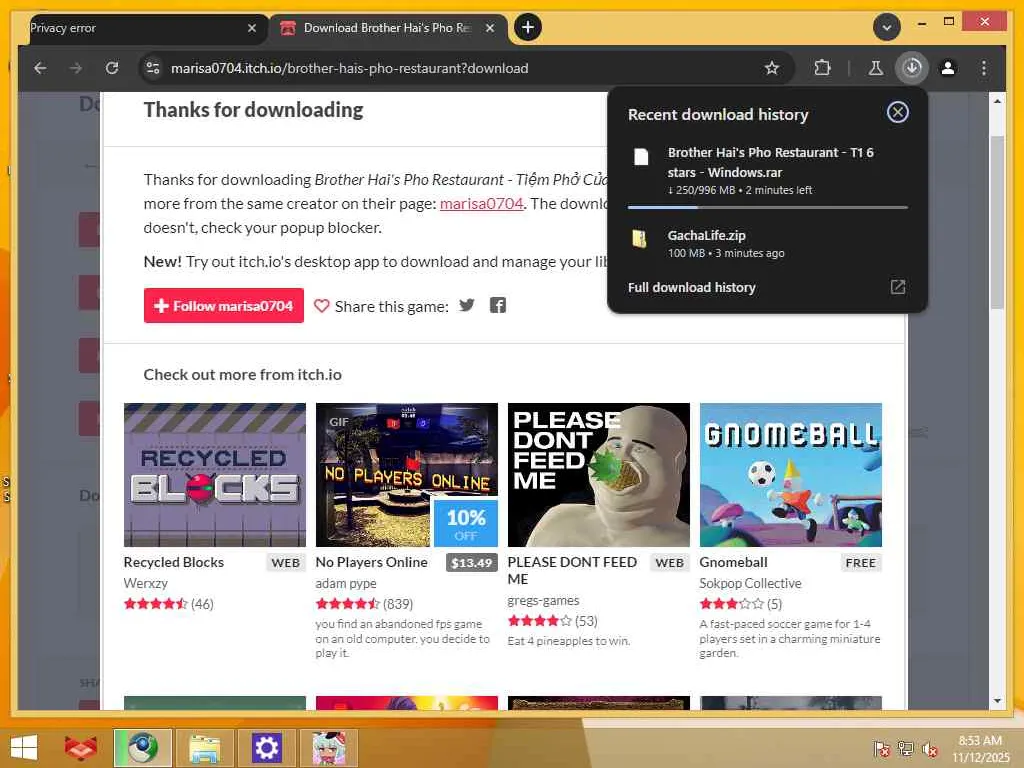Open the Chromium browser taskbar icon

tap(143, 748)
